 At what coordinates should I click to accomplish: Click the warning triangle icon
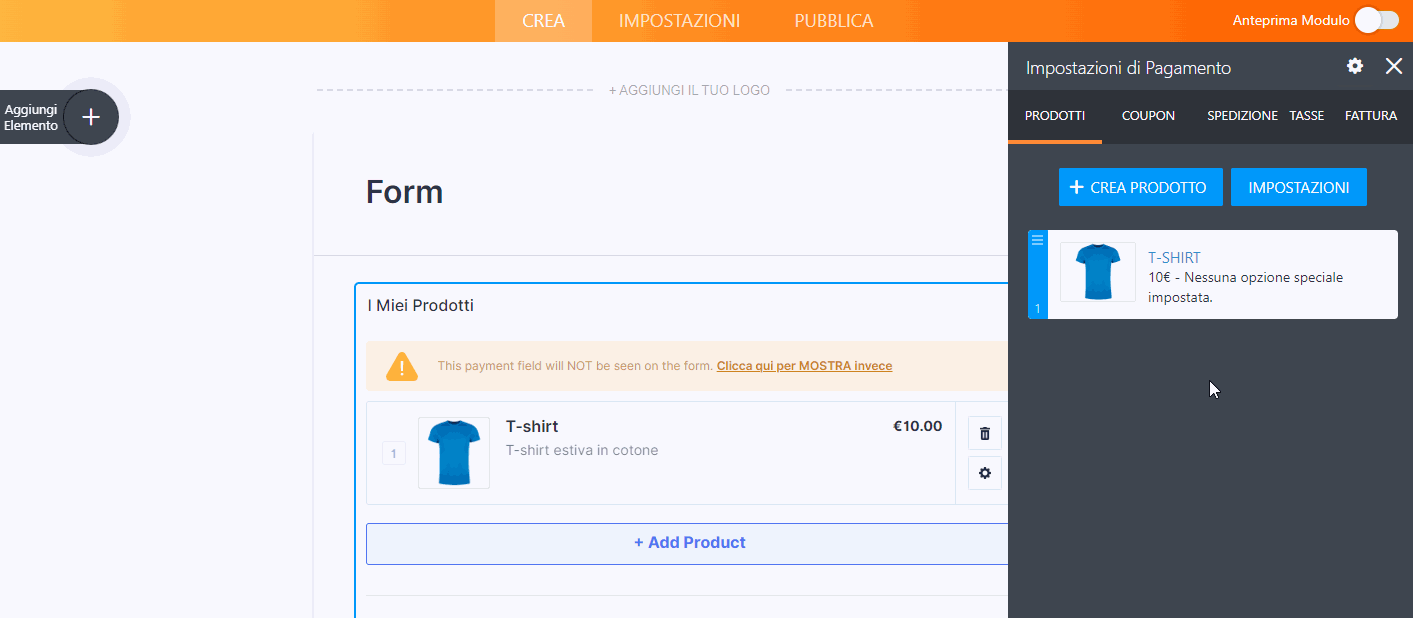[x=402, y=366]
